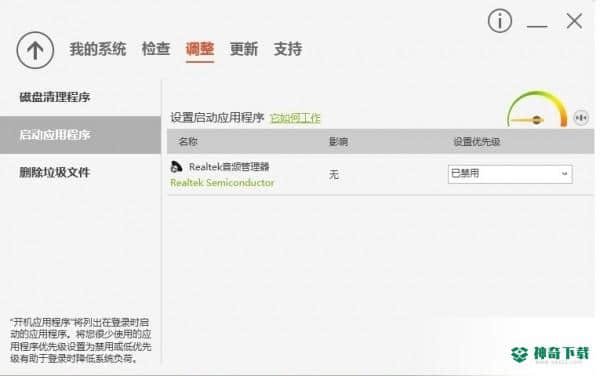Click the performance gauge meter

(x=537, y=109)
